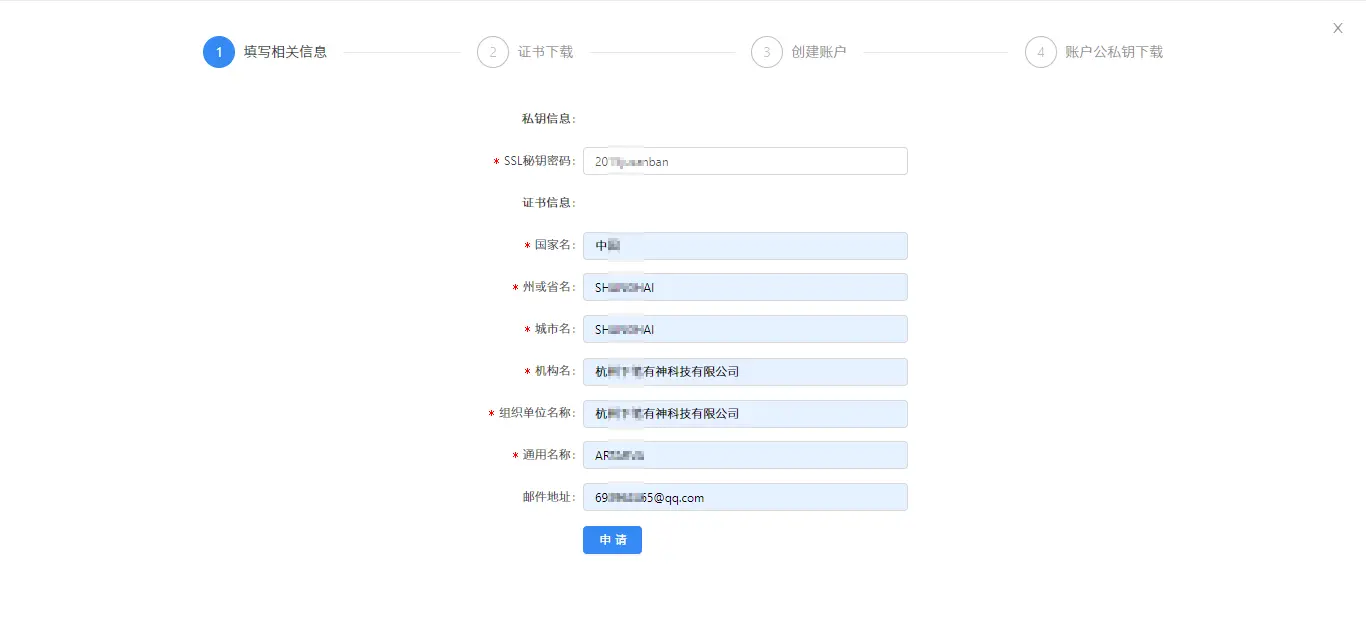Viewport: 1366px width, 625px height.
Task: Select the 国家名 field showing 中国
Action: pos(745,246)
